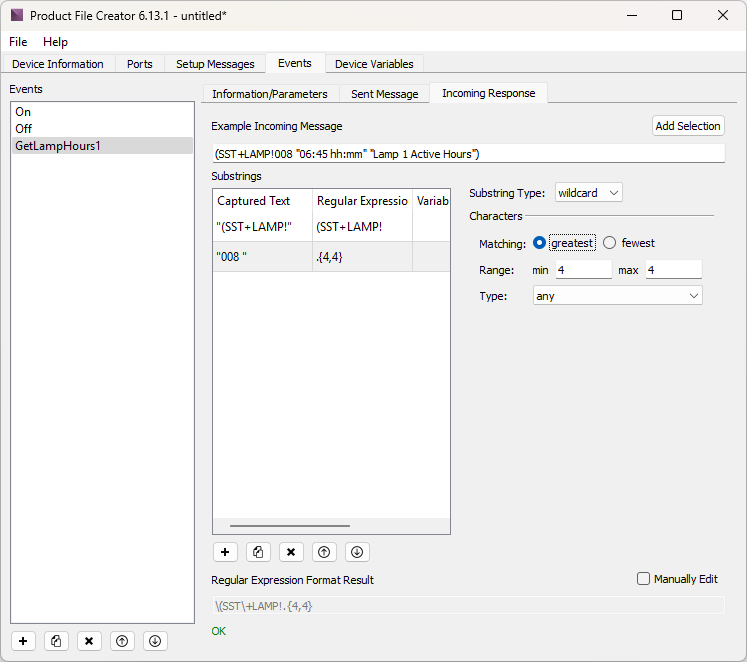Click the Add Selection button
The width and height of the screenshot is (747, 662).
pyautogui.click(x=687, y=126)
